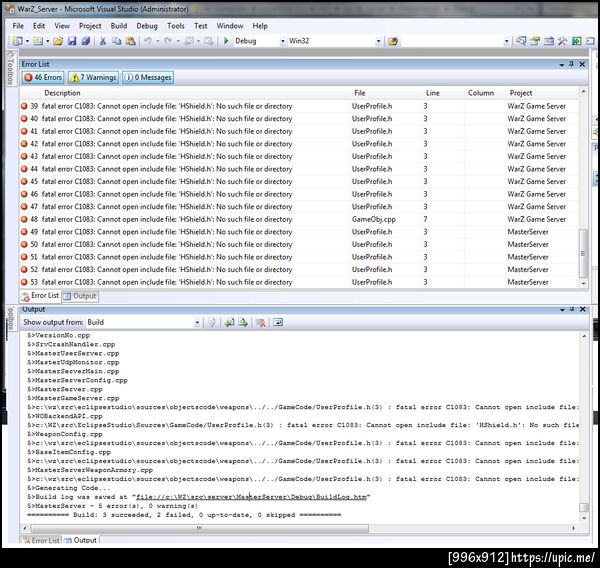Viewport: 600px width, 568px height.
Task: Toggle Word Wrap in Output toolbar
Action: (278, 323)
